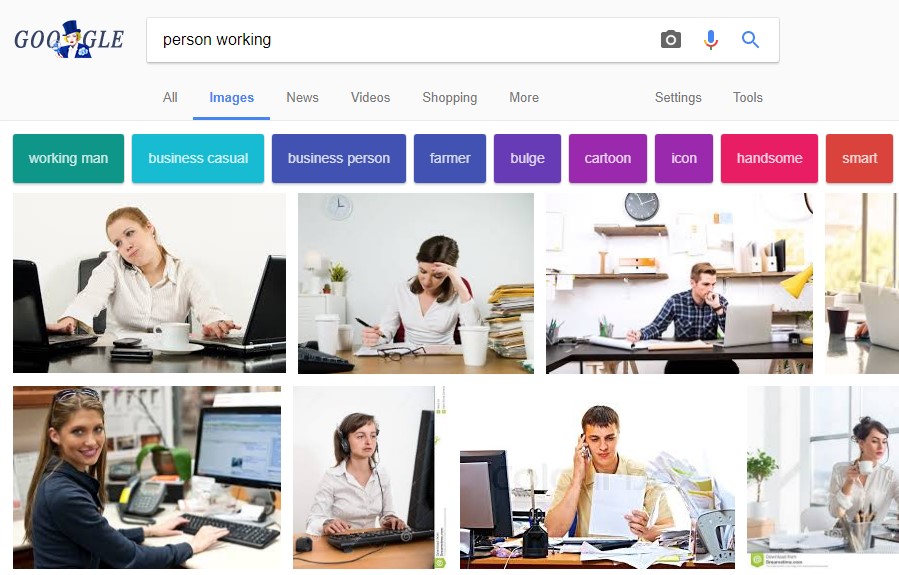This screenshot has height=575, width=899.
Task: Switch to the All results tab
Action: pos(170,97)
